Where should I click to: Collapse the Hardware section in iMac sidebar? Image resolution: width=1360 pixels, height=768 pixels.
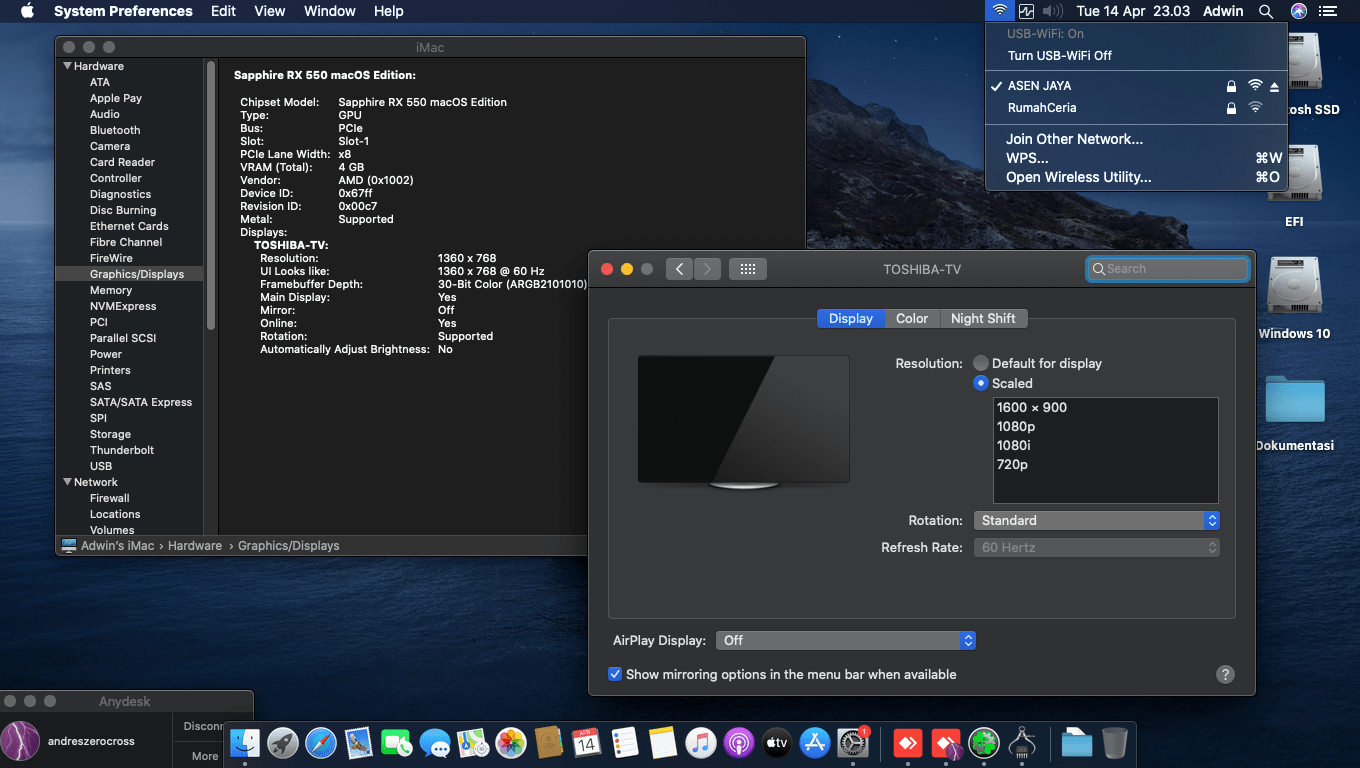coord(66,65)
